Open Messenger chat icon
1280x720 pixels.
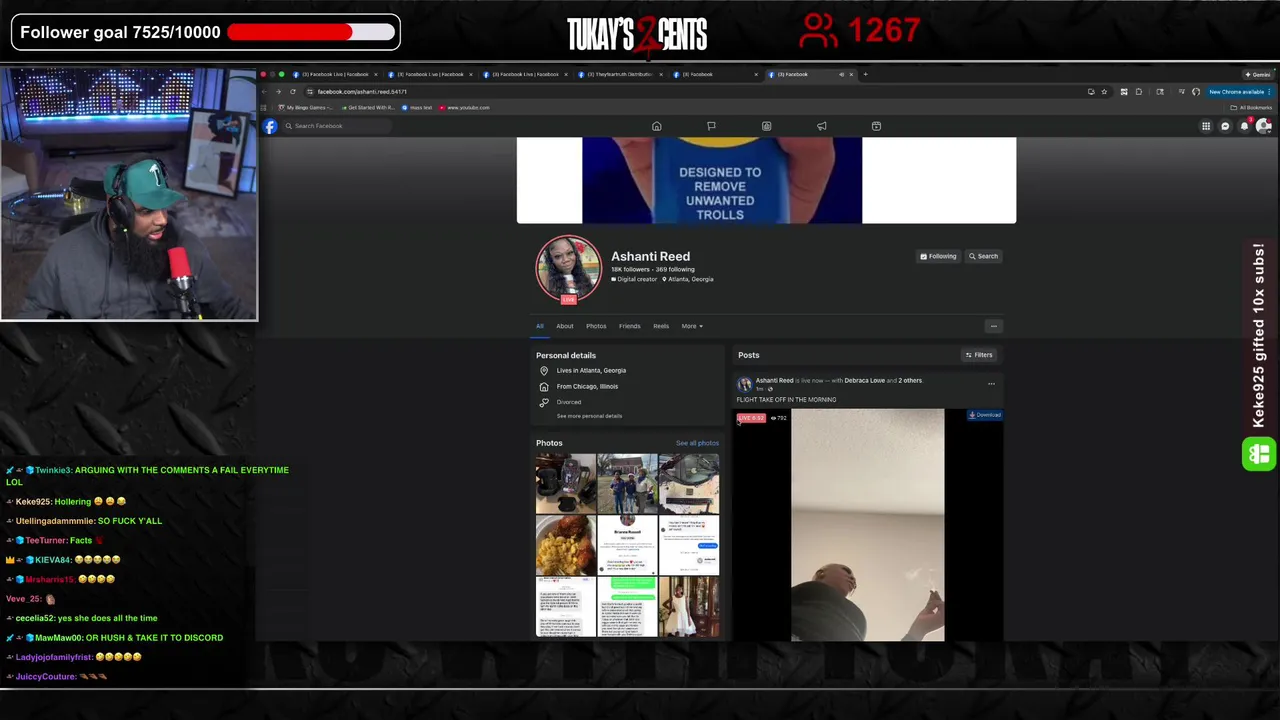(x=1225, y=126)
